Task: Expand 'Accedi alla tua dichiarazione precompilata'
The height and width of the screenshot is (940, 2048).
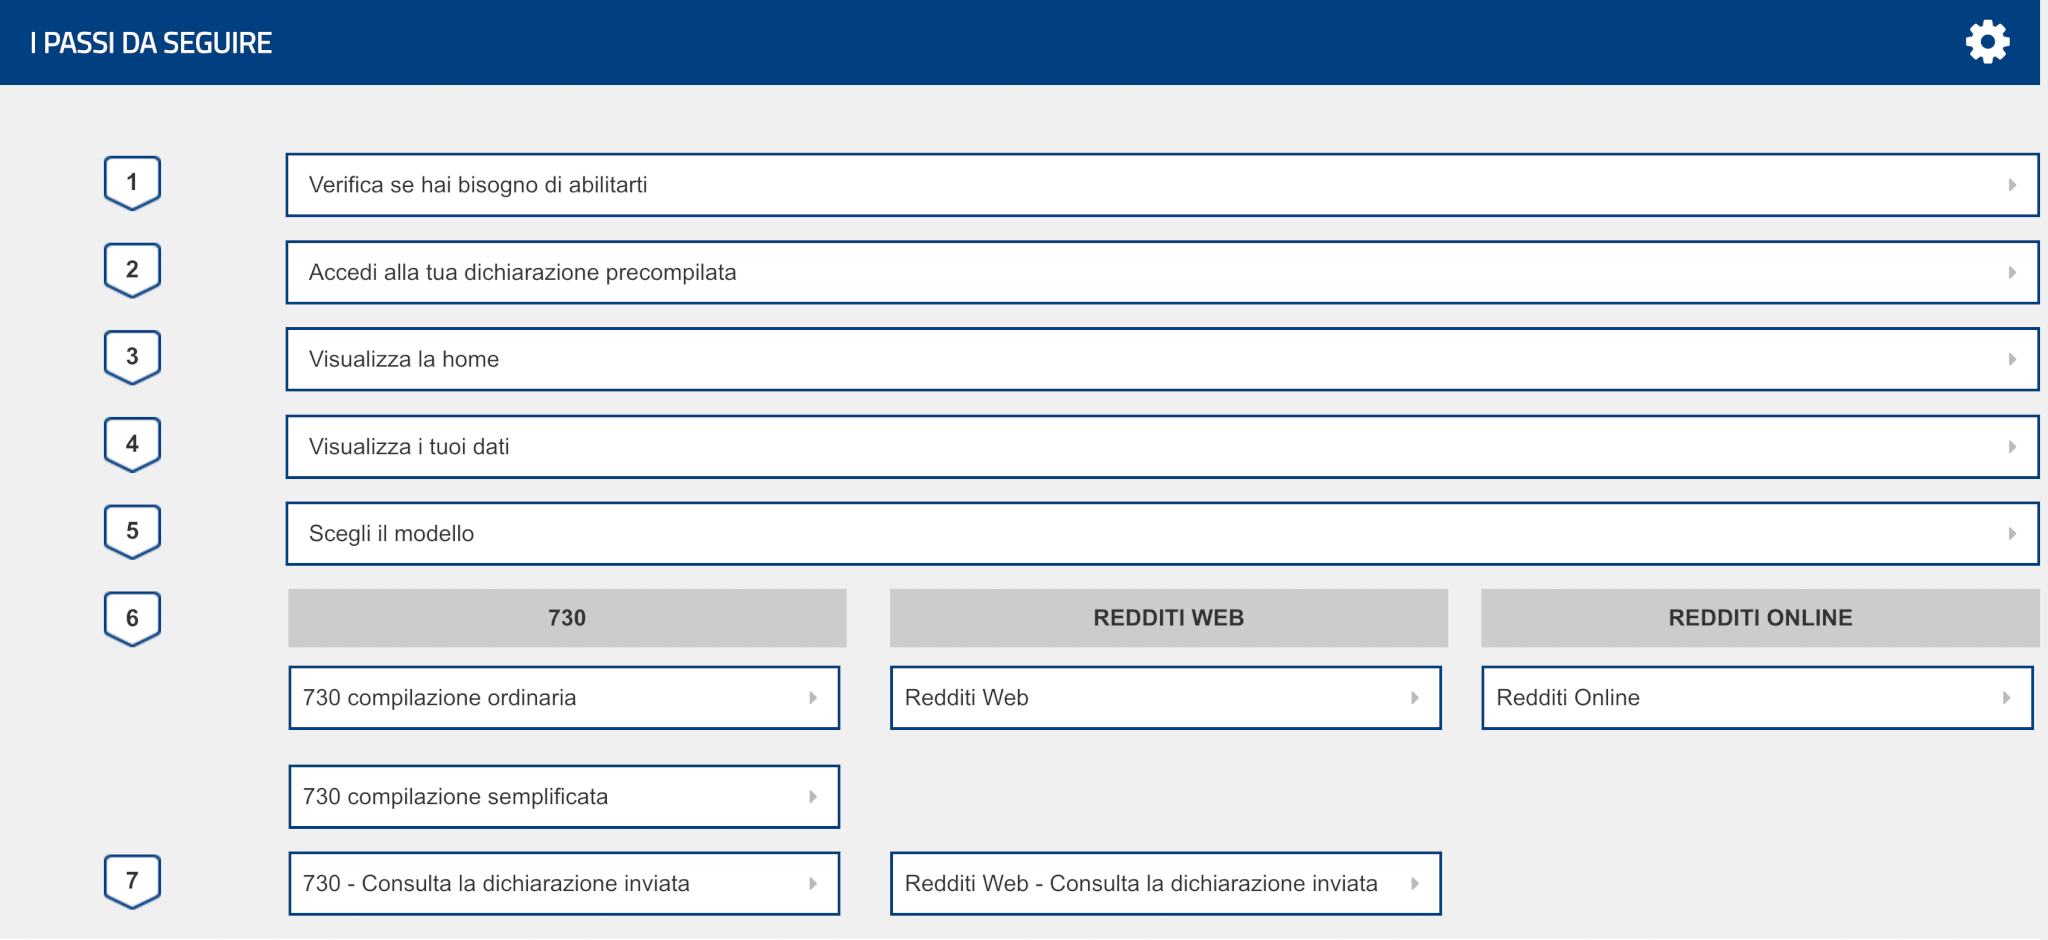Action: [x=1162, y=272]
